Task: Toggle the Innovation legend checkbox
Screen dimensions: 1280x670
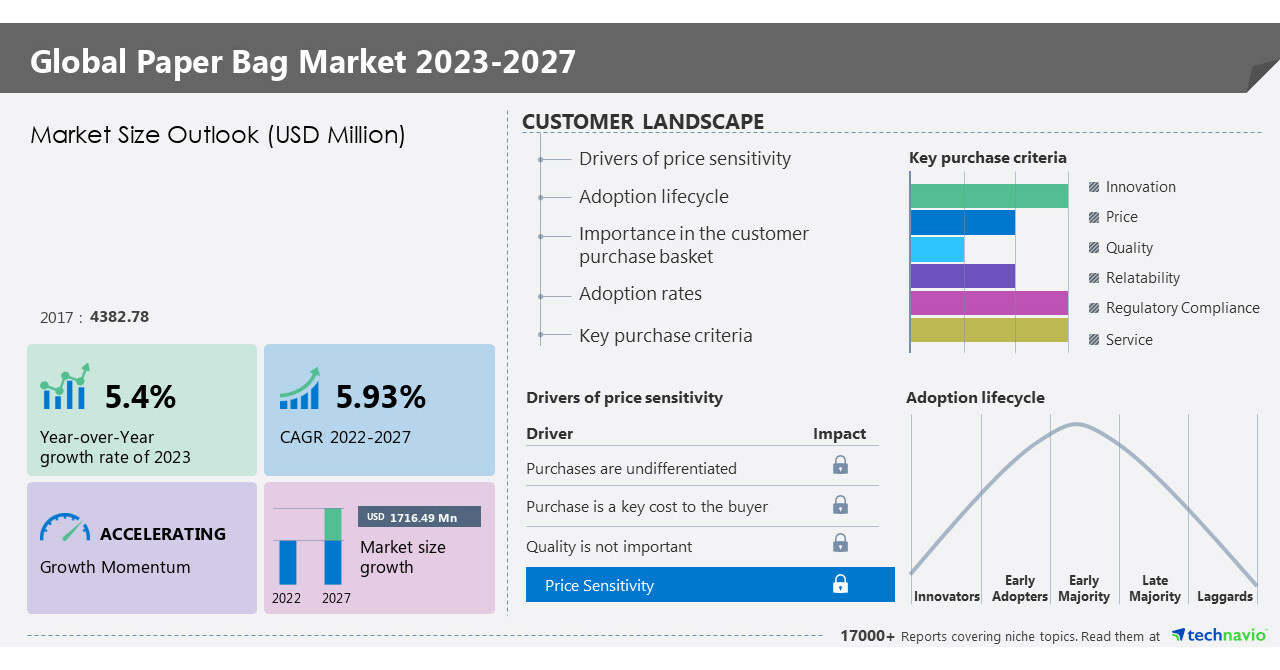Action: click(x=1093, y=187)
